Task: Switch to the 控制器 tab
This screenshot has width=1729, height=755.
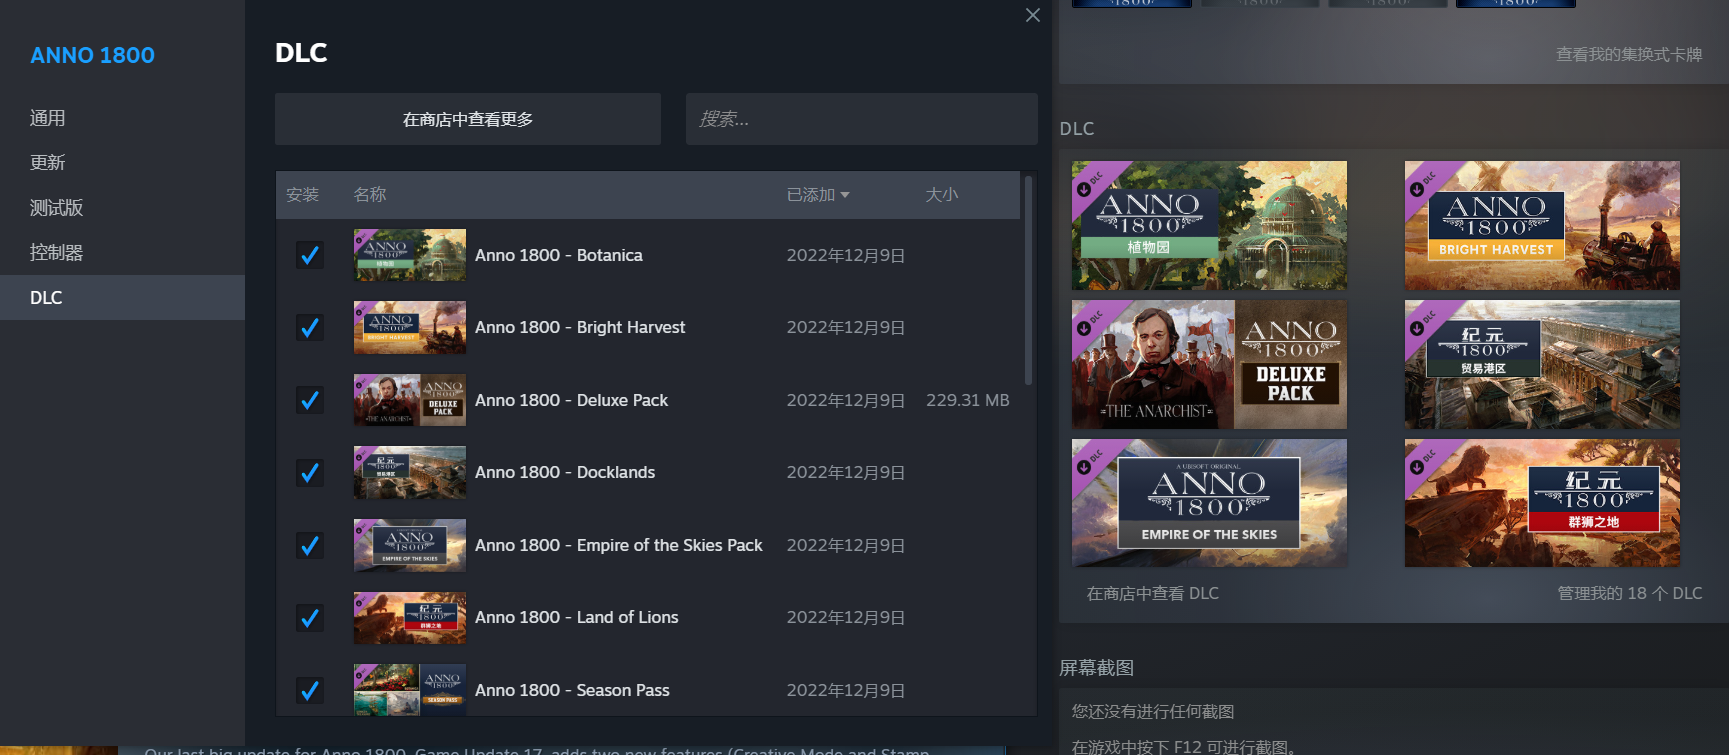Action: click(122, 253)
